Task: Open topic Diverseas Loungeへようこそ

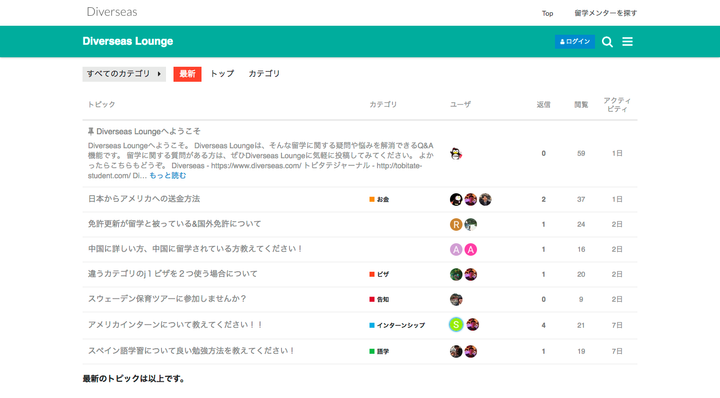Action: point(148,131)
